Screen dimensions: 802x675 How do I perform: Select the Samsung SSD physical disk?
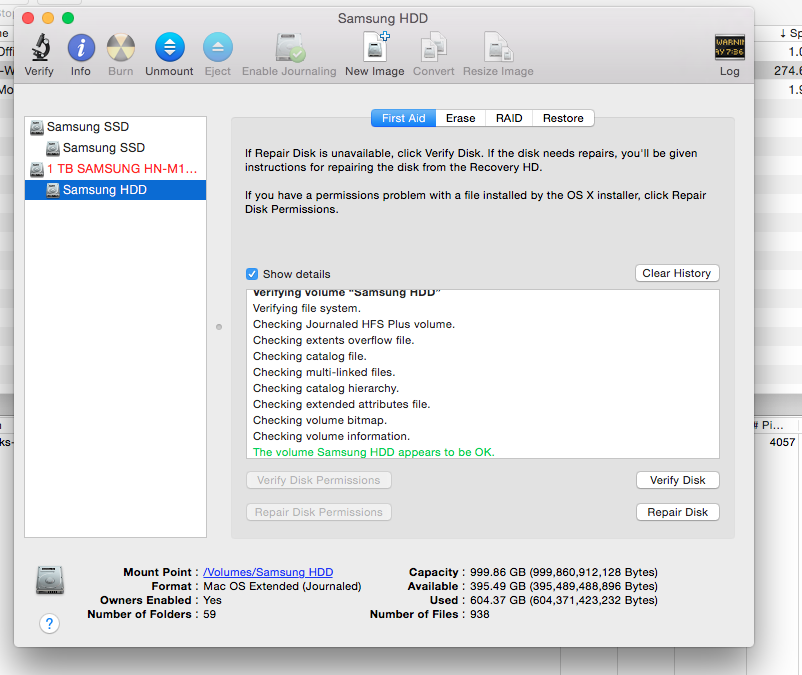(116, 127)
